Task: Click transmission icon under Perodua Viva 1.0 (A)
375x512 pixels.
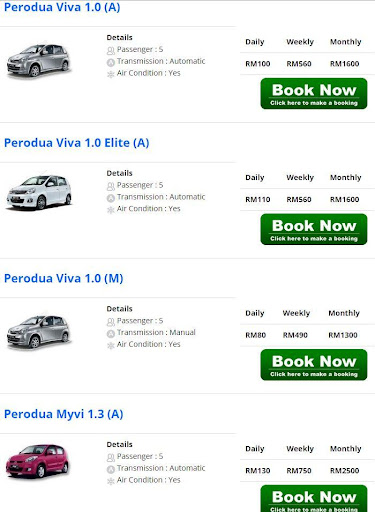Action: [111, 62]
